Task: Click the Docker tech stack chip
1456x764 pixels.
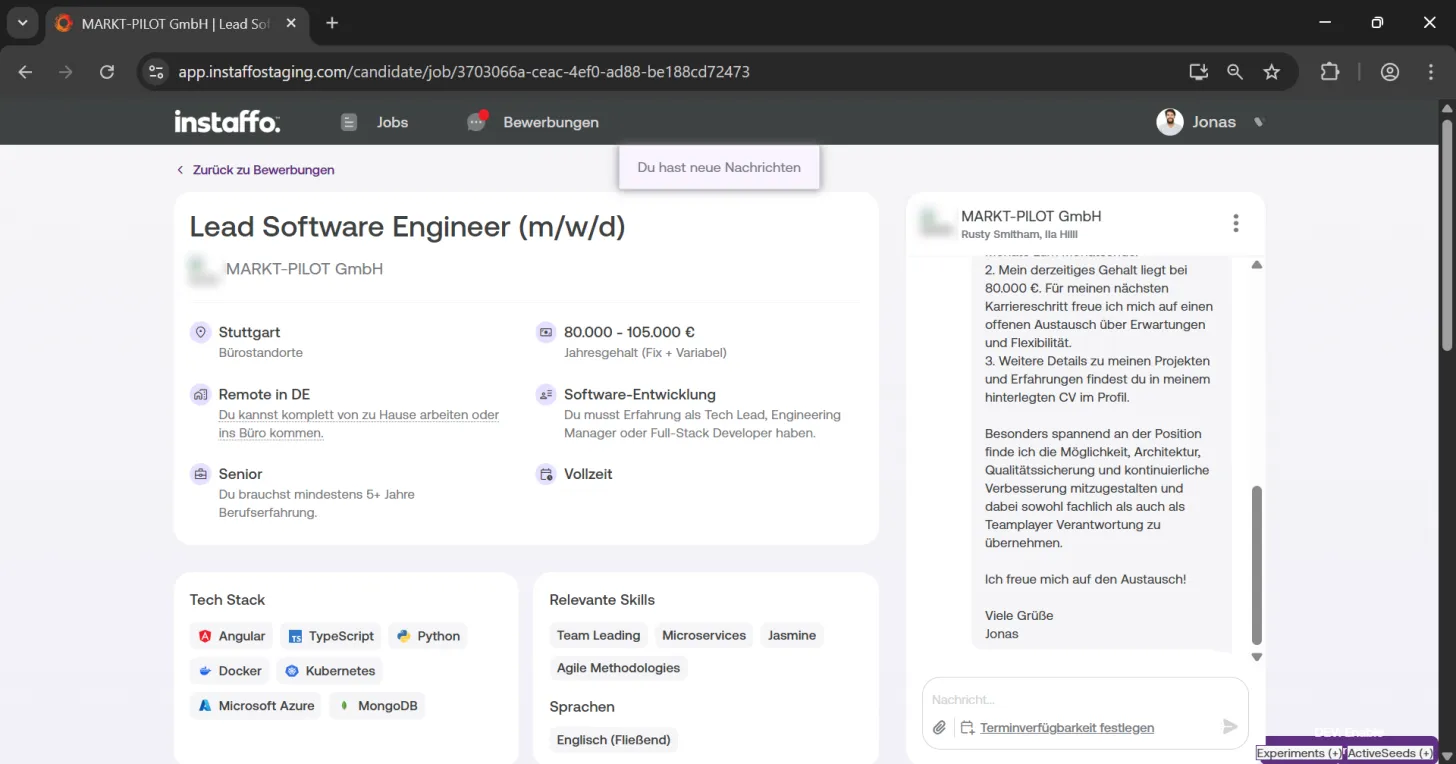Action: (230, 671)
